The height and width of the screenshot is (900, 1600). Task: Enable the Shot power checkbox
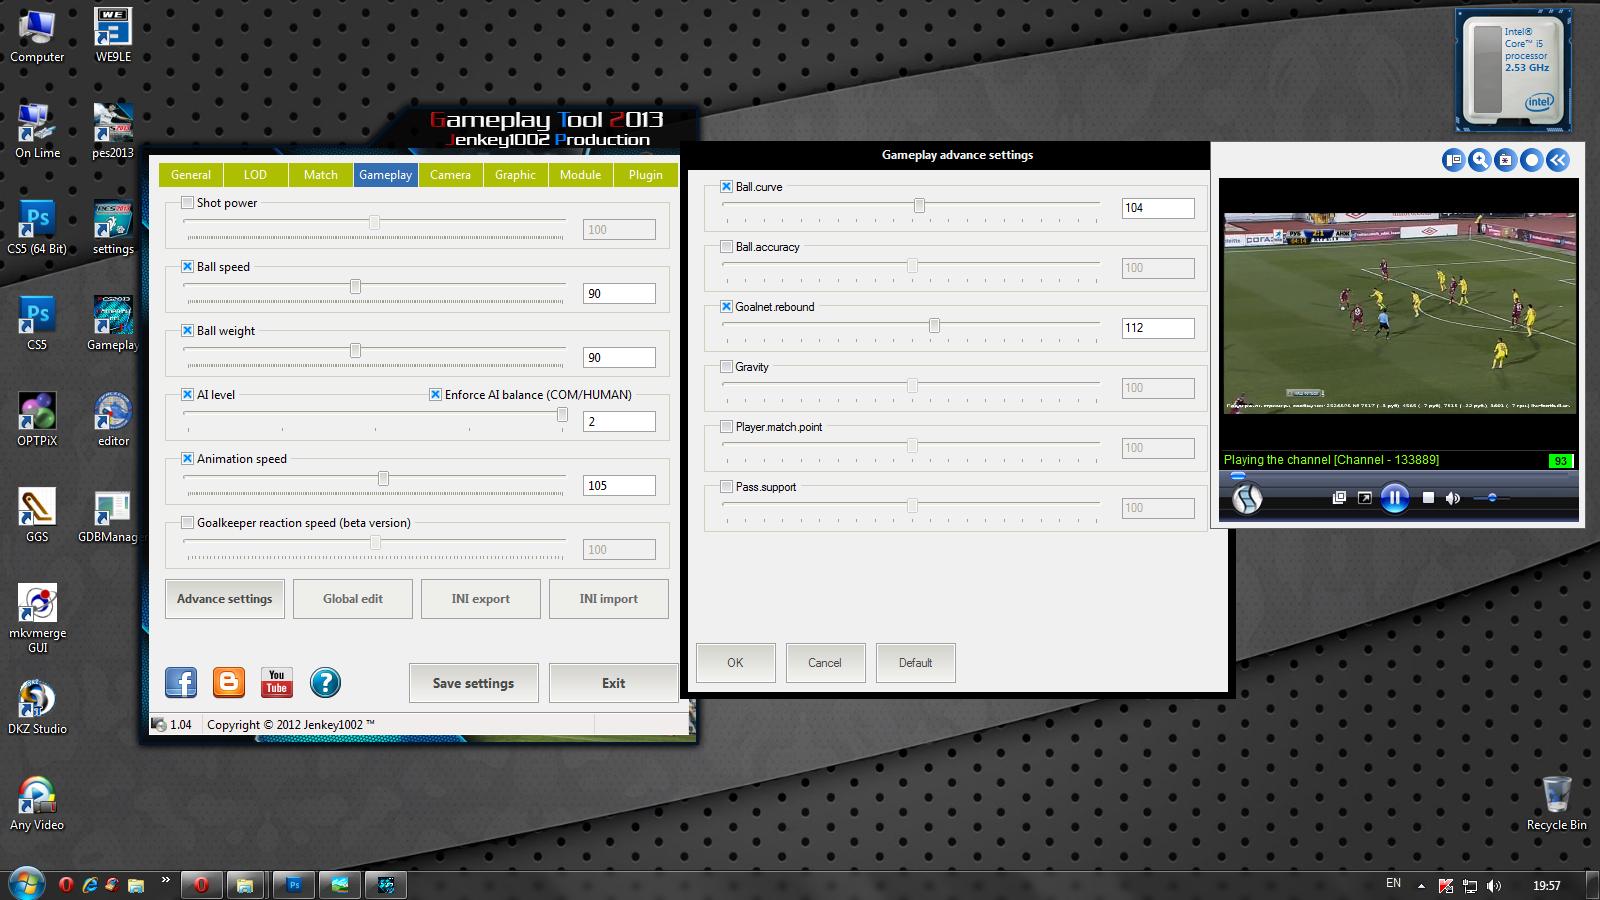click(x=187, y=203)
